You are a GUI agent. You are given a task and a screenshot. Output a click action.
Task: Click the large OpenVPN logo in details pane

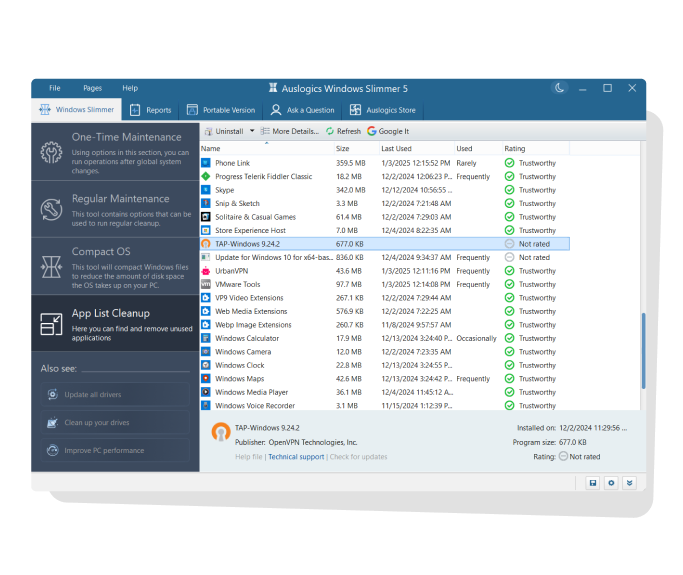221,432
